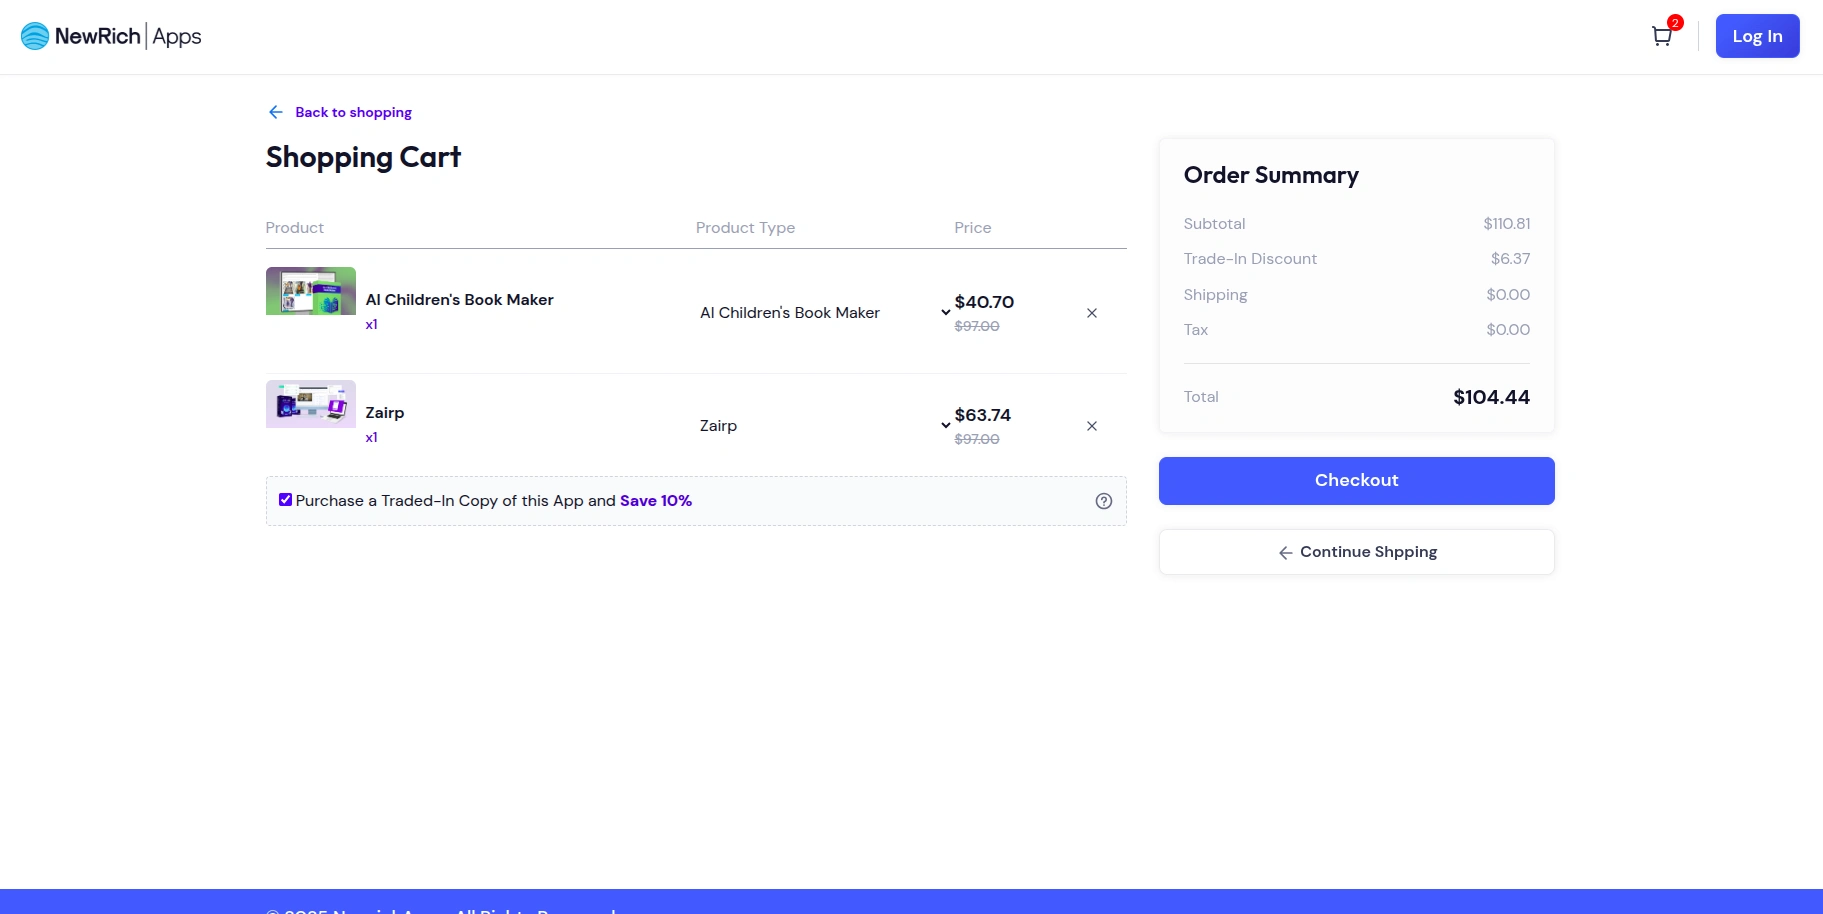
Task: Open the help question-mark icon on the trade-in row
Action: coord(1104,501)
